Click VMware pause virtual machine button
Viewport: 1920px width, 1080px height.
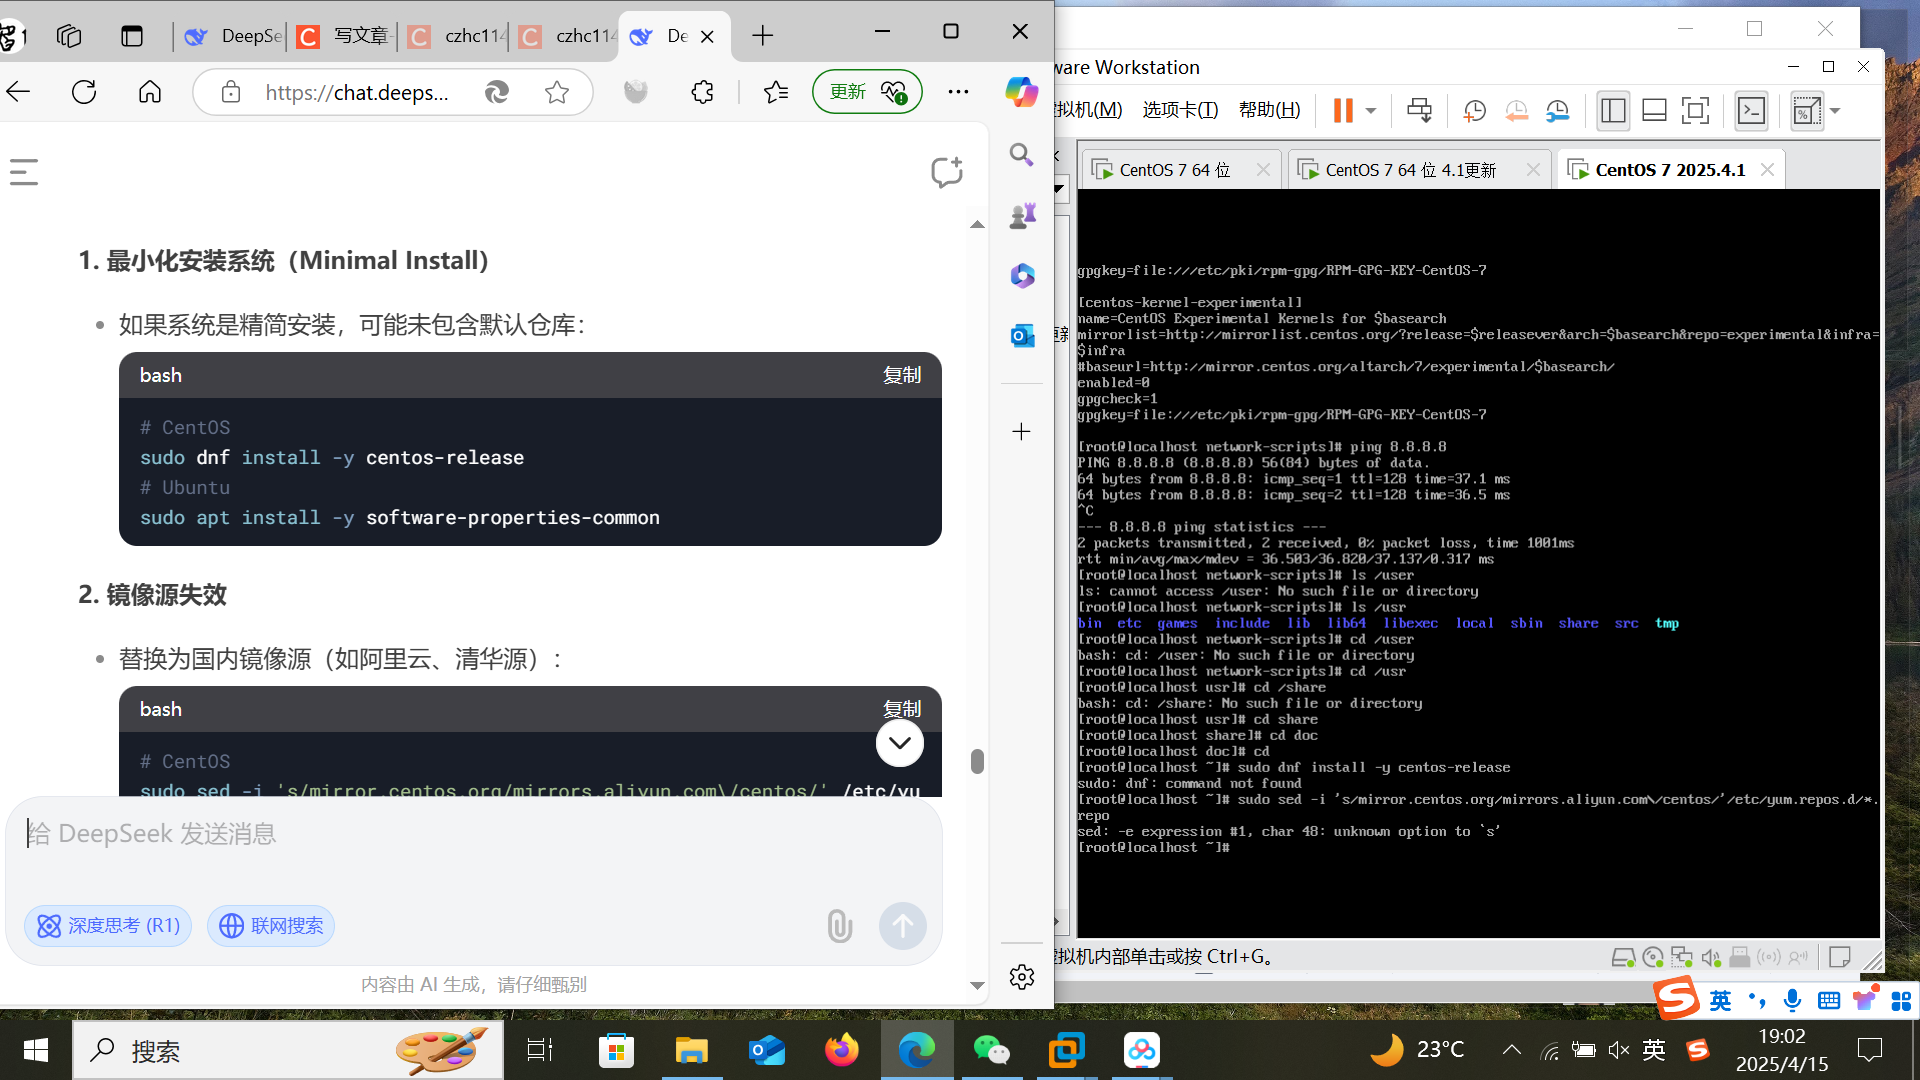tap(1343, 111)
